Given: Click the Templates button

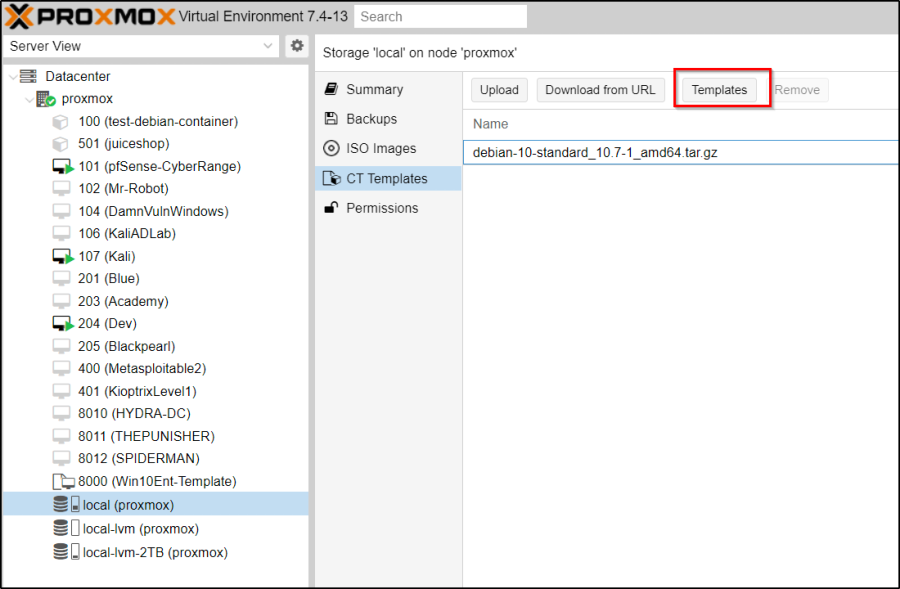Looking at the screenshot, I should [x=719, y=90].
